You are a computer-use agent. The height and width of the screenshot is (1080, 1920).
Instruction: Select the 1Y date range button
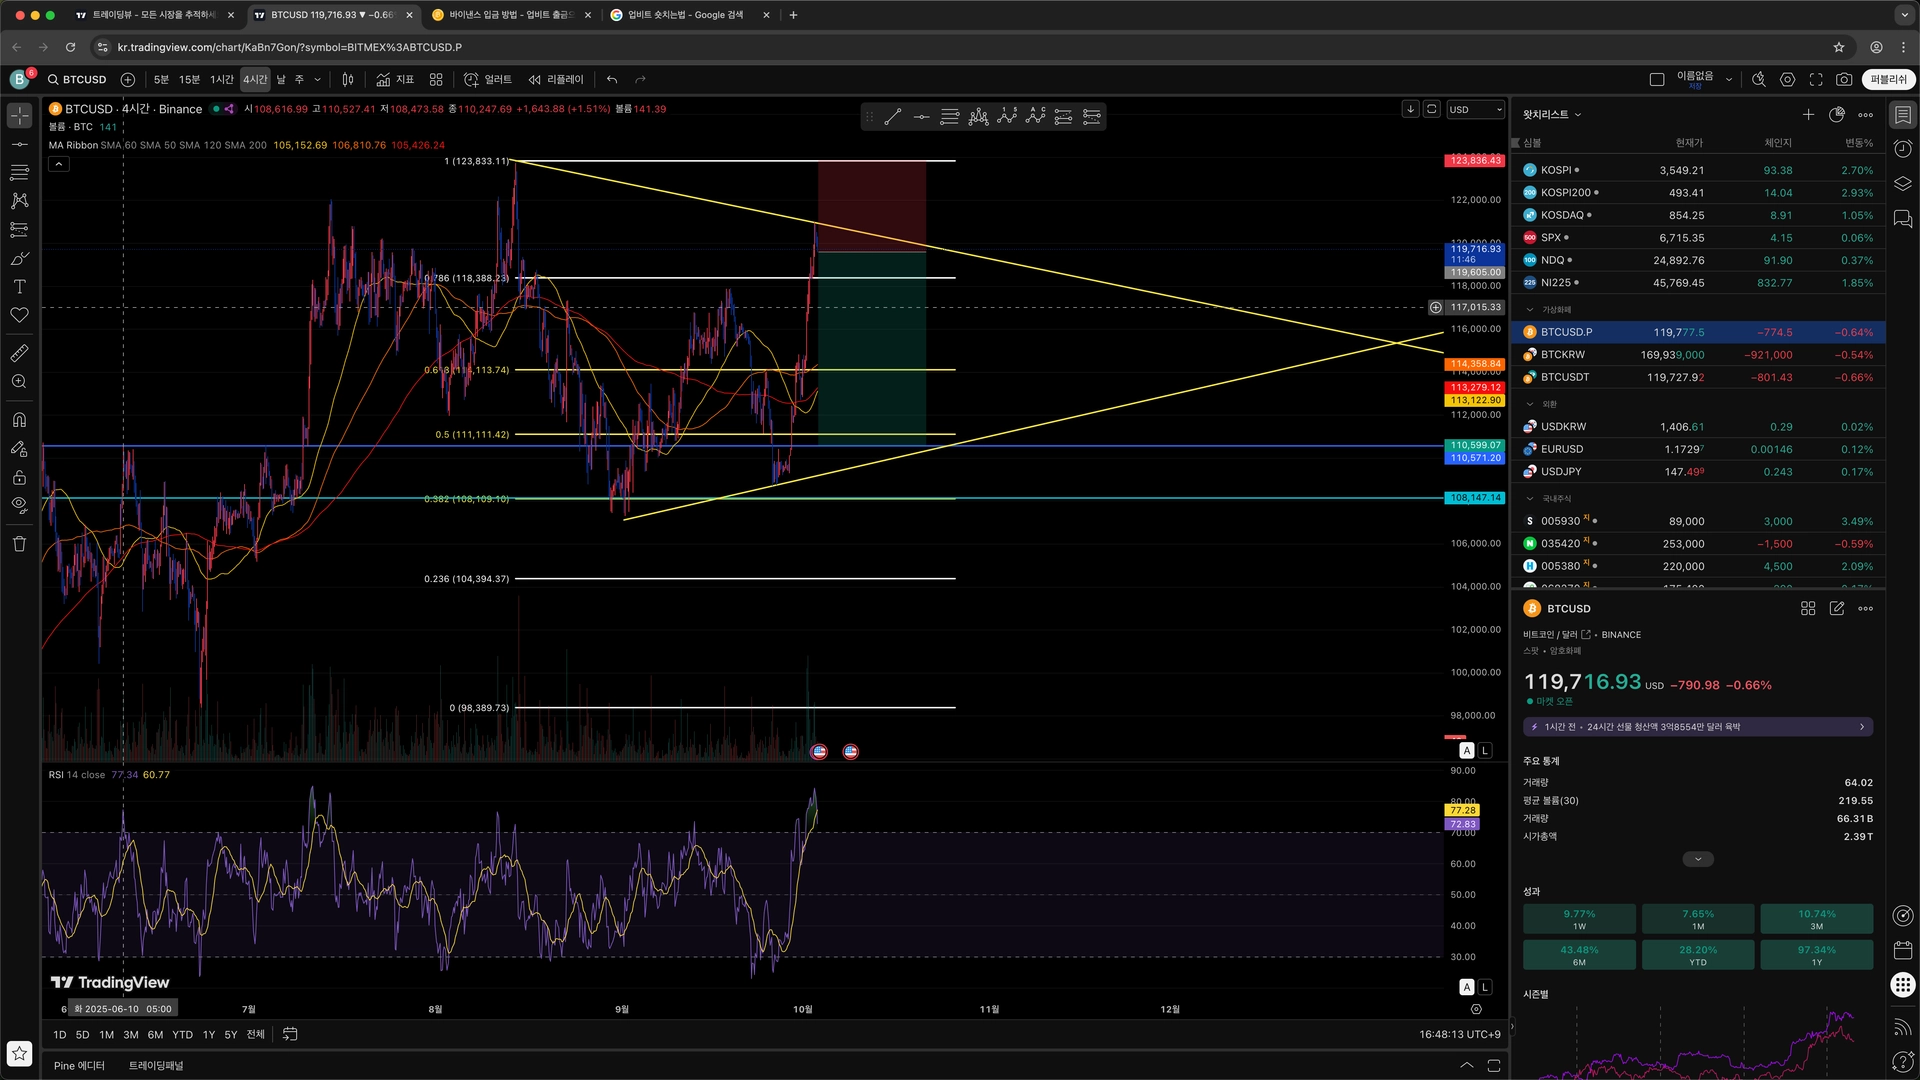pos(208,1035)
